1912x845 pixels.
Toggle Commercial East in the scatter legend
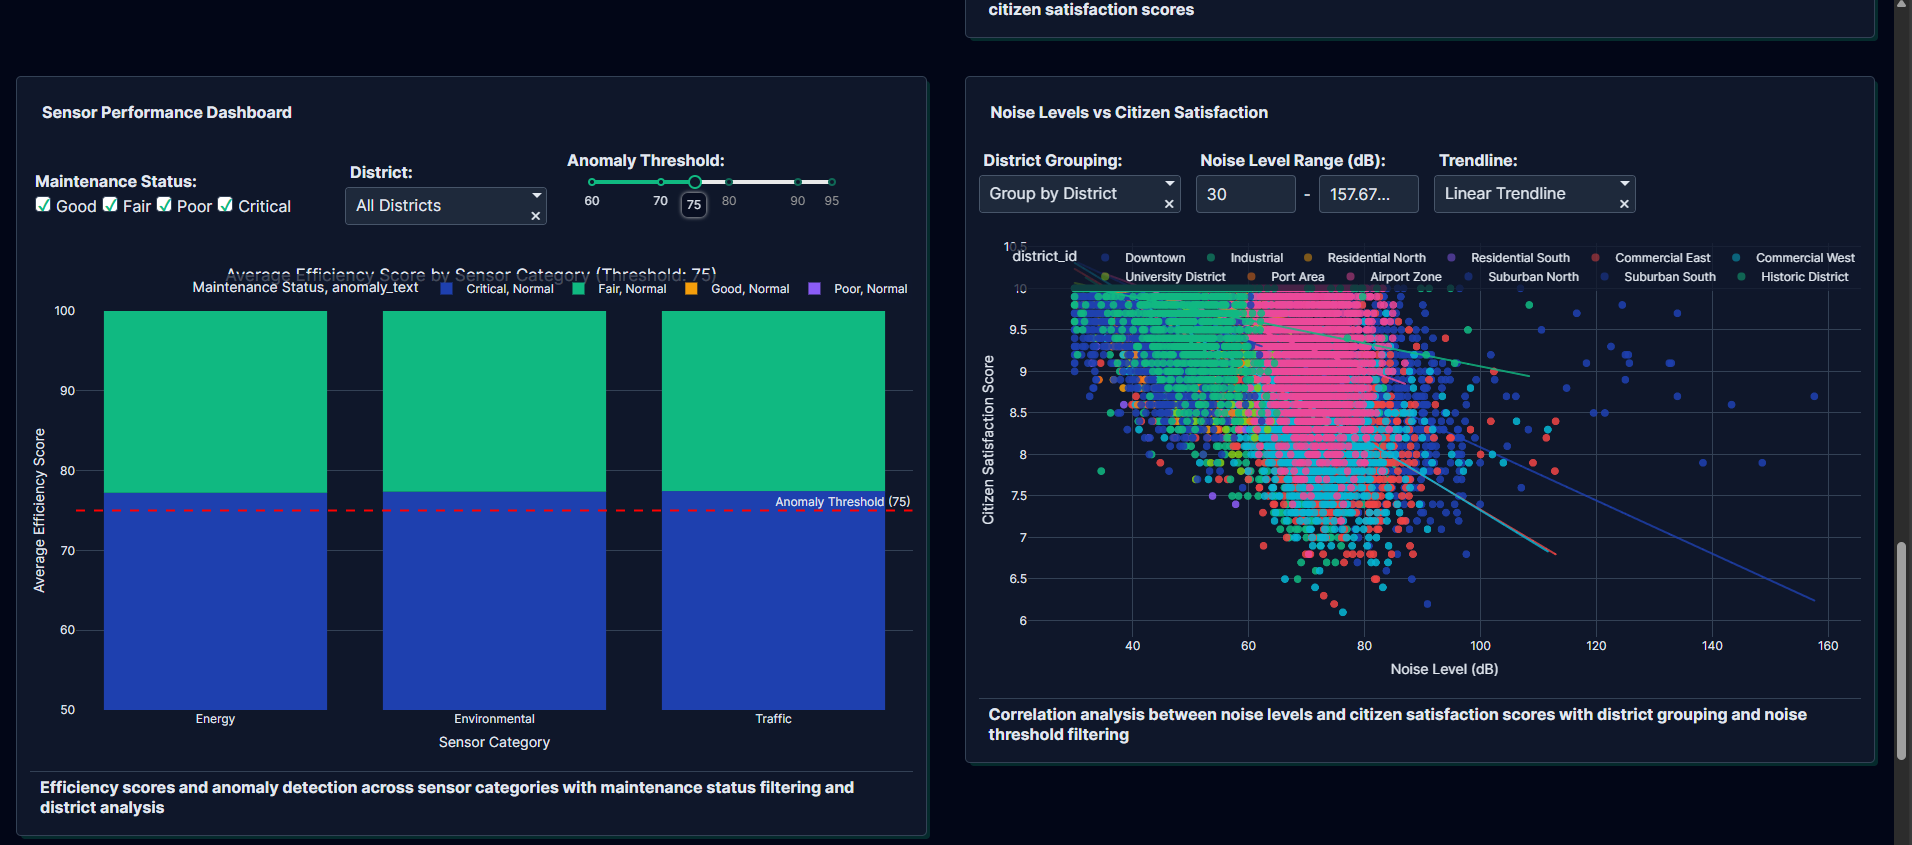pos(1651,258)
